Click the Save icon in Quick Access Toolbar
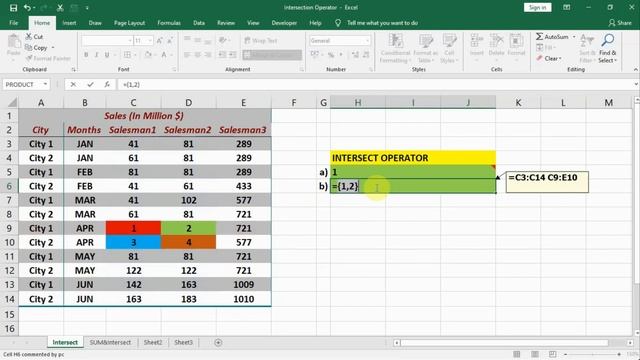 (13, 8)
